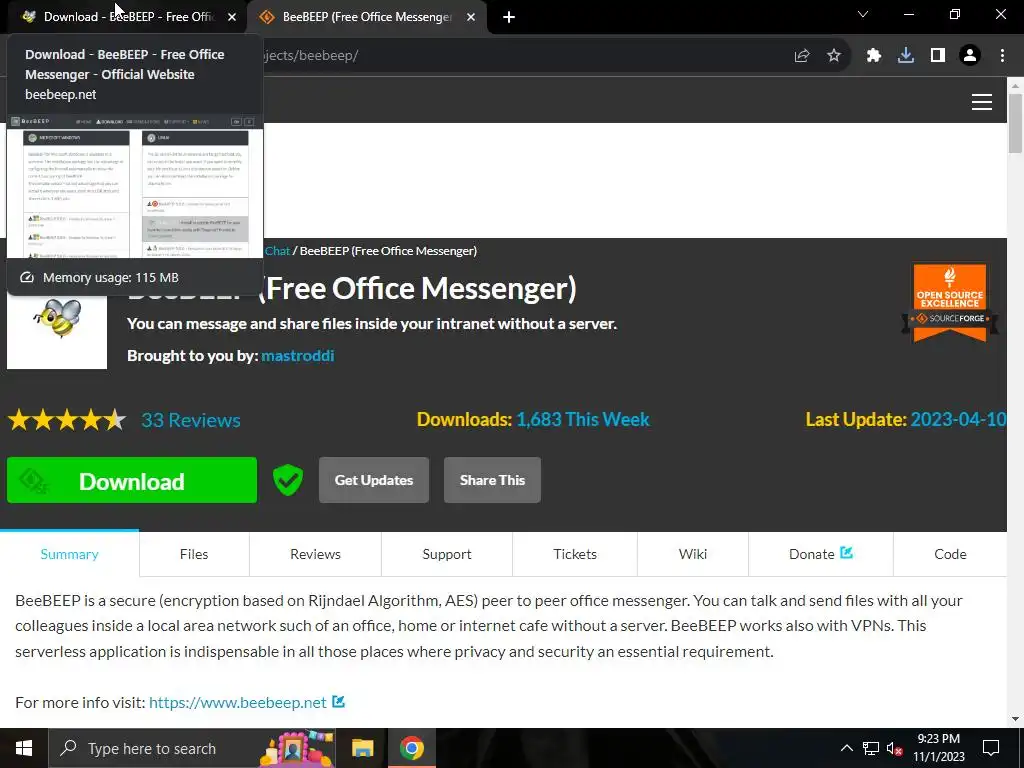Click the Open Source Excellence badge
This screenshot has height=768, width=1024.
[950, 303]
